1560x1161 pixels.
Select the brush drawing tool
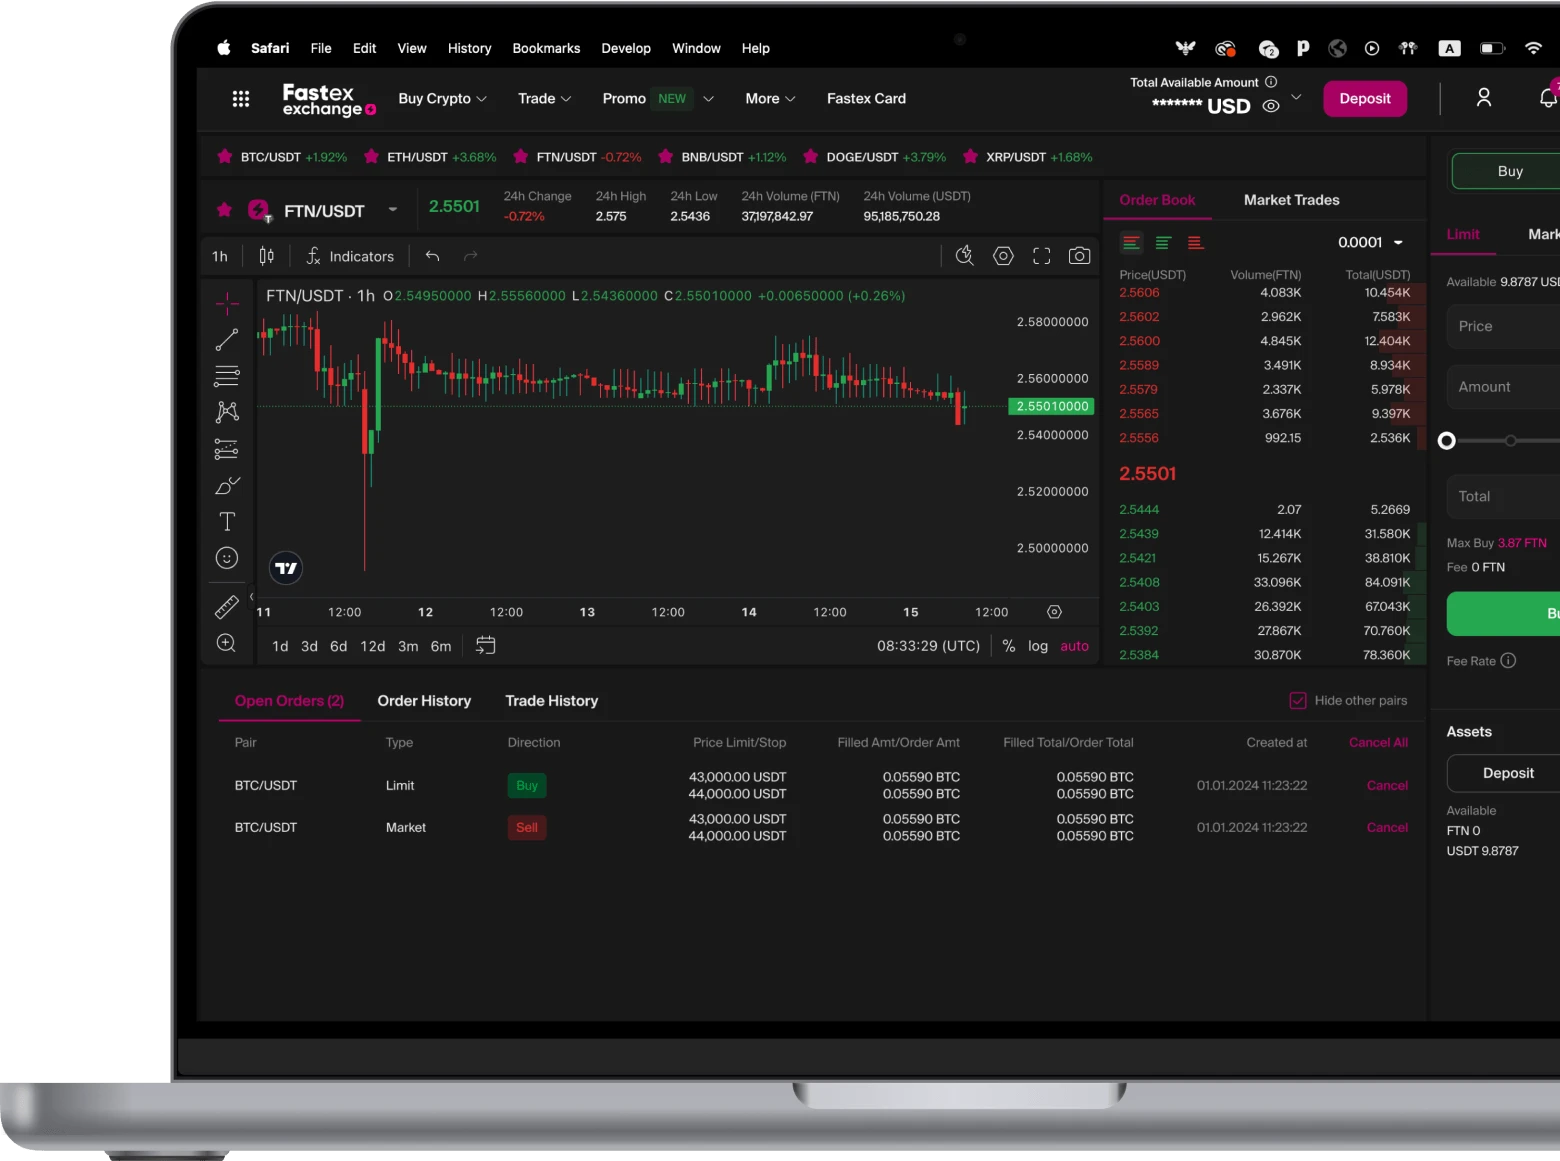click(227, 486)
